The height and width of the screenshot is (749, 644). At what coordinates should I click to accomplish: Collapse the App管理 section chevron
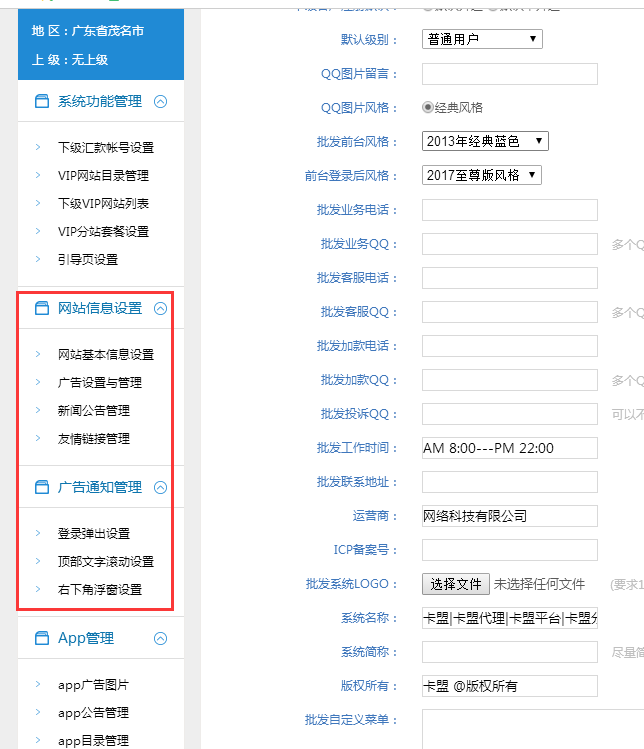point(160,638)
